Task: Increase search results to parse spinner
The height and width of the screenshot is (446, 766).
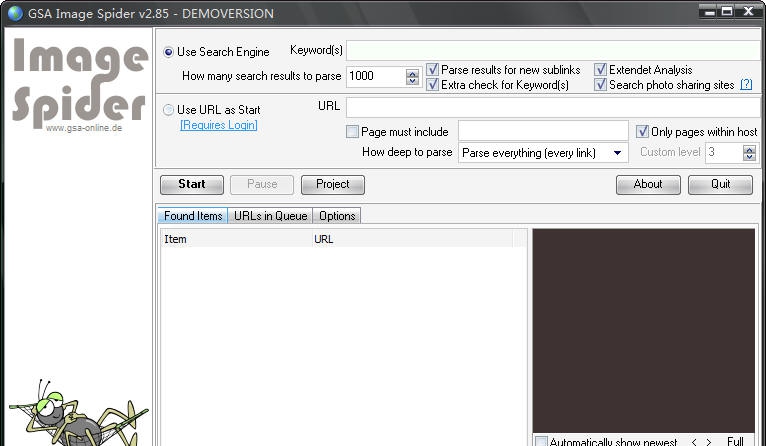Action: pos(412,72)
